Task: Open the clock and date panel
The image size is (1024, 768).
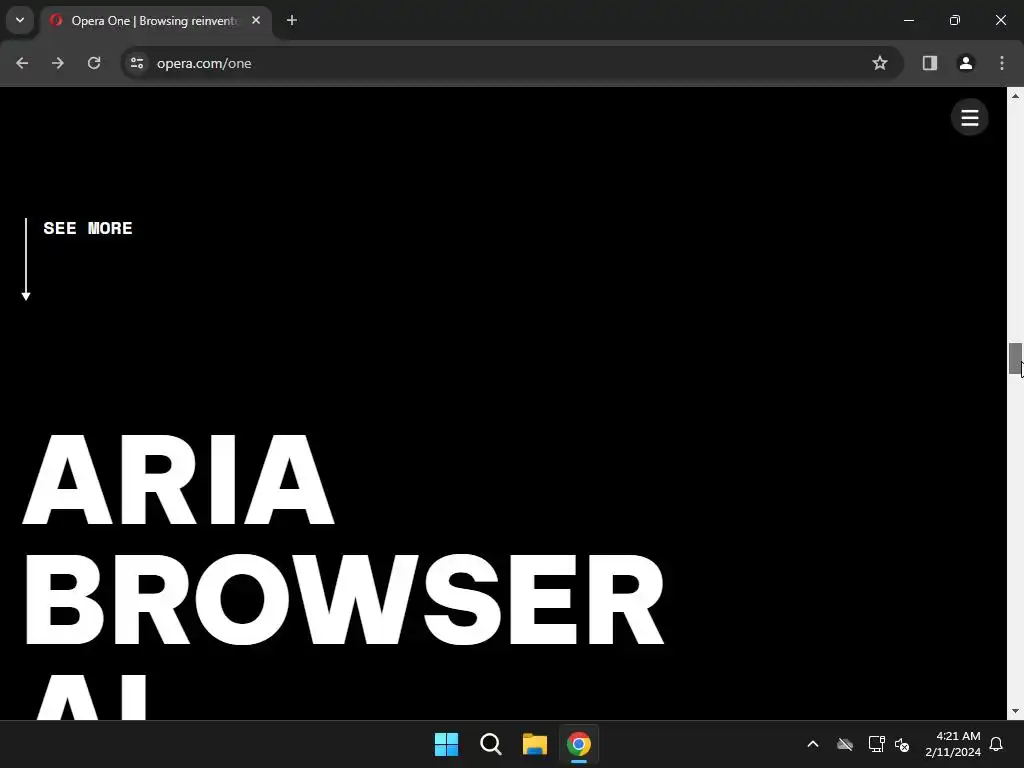Action: pyautogui.click(x=953, y=744)
